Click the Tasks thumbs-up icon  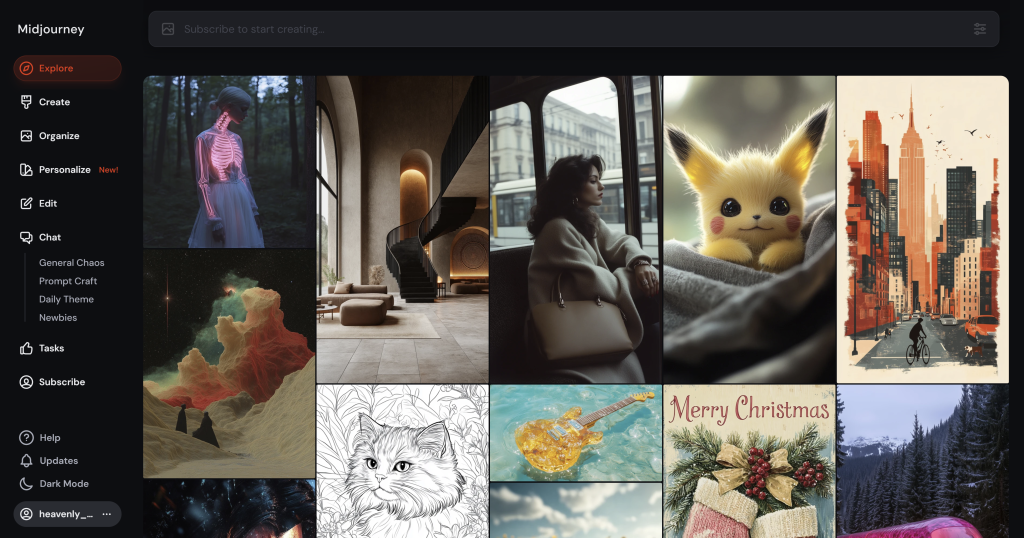tap(26, 348)
